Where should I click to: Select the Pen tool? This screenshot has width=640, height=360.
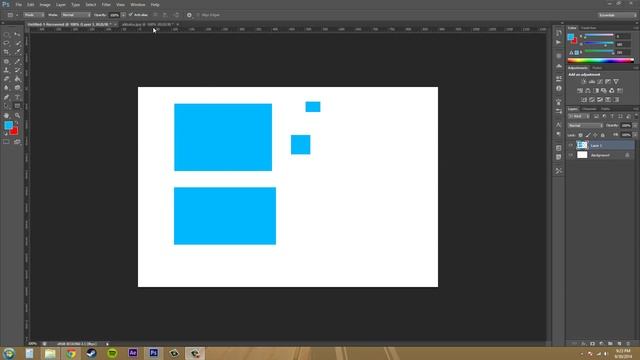(6, 97)
